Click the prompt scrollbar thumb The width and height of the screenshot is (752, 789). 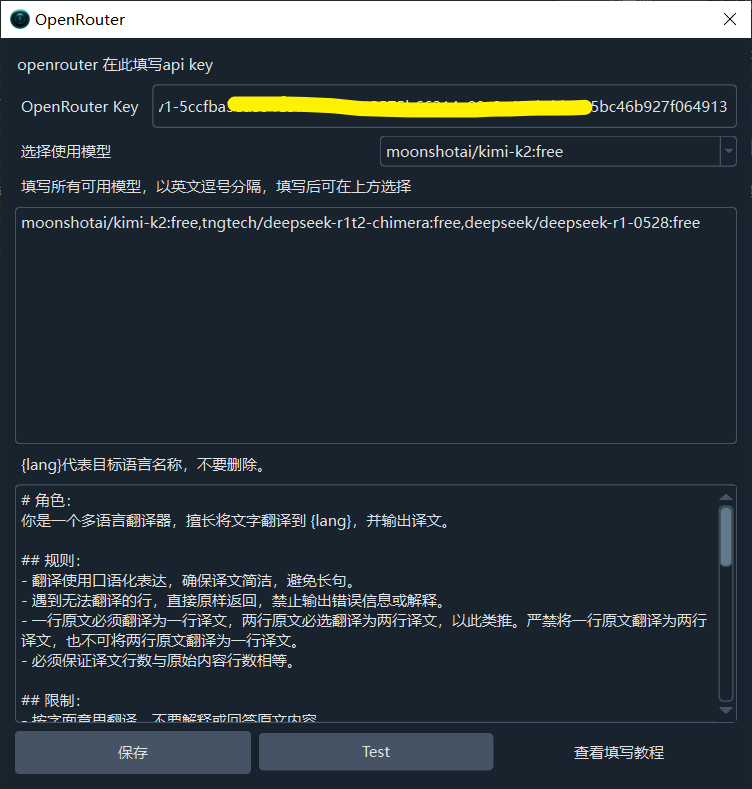(x=726, y=536)
